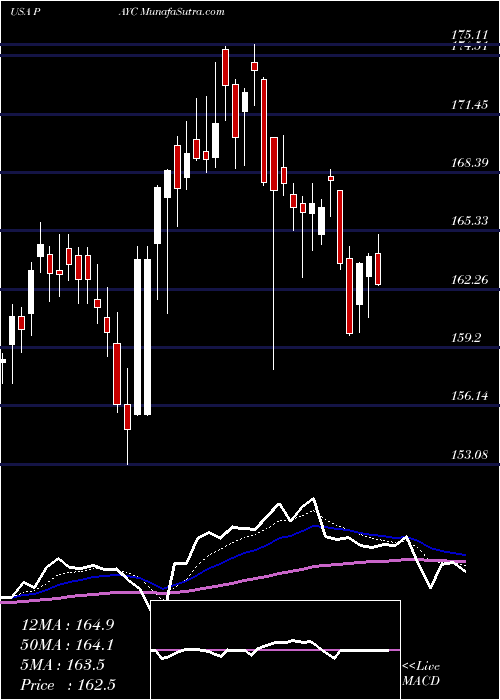The width and height of the screenshot is (500, 700).
Task: Select the 156.14 price level label
Action: click(469, 396)
